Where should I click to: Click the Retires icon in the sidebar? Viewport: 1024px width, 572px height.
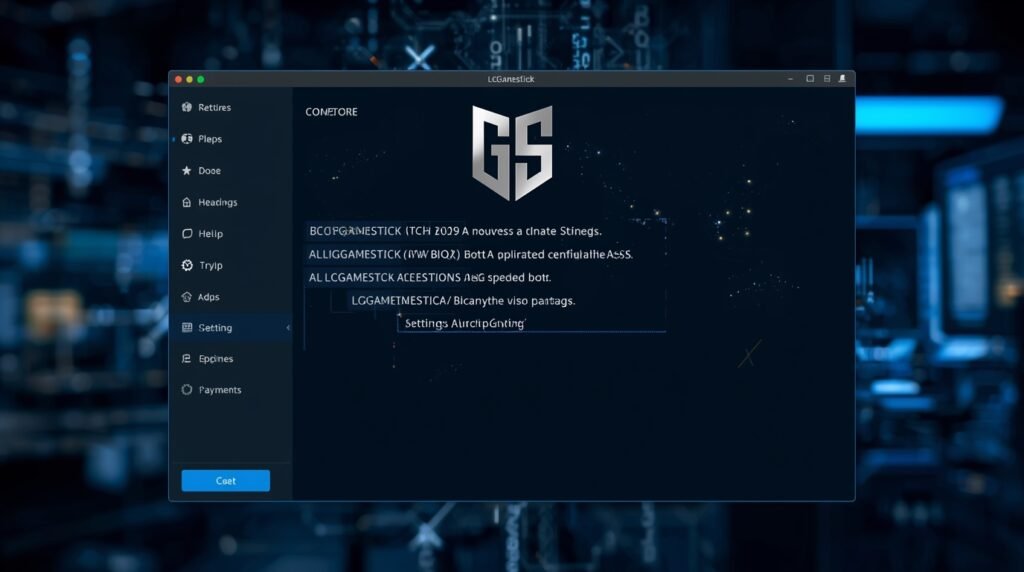pyautogui.click(x=186, y=107)
